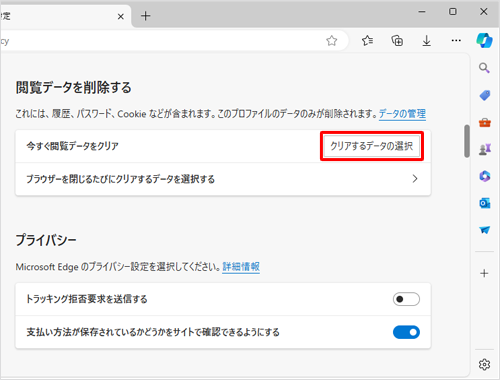Viewport: 500px width, 380px height.
Task: Click プライバシー heading
Action: pyautogui.click(x=46, y=240)
